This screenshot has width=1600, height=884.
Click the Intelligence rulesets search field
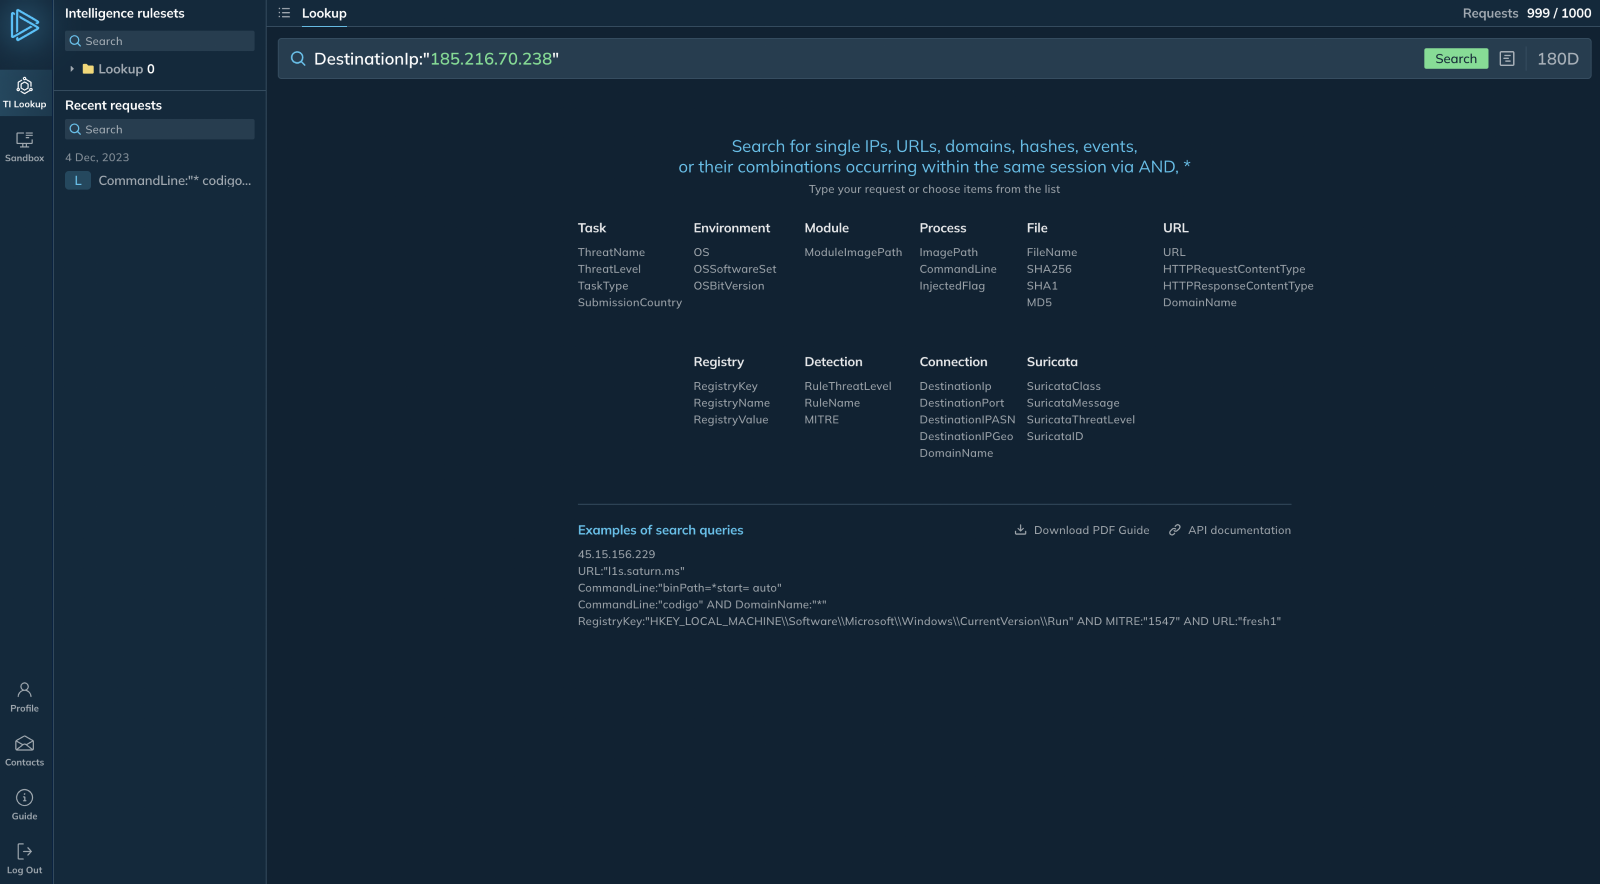tap(160, 41)
